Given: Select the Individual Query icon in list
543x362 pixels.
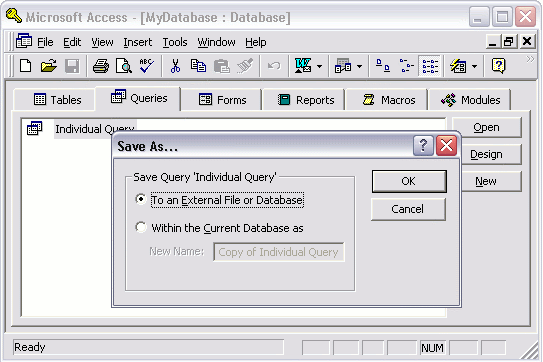Looking at the screenshot, I should click(34, 128).
